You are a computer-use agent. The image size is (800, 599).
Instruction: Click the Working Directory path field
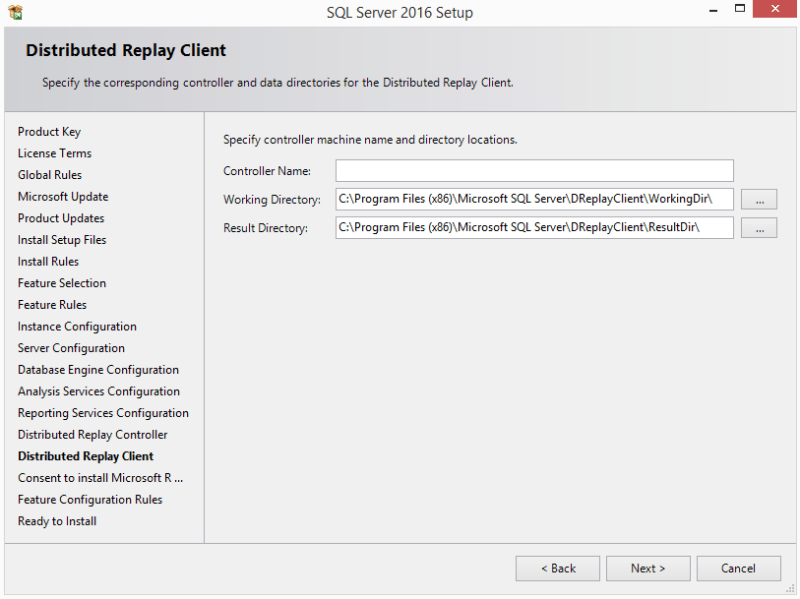click(x=534, y=199)
